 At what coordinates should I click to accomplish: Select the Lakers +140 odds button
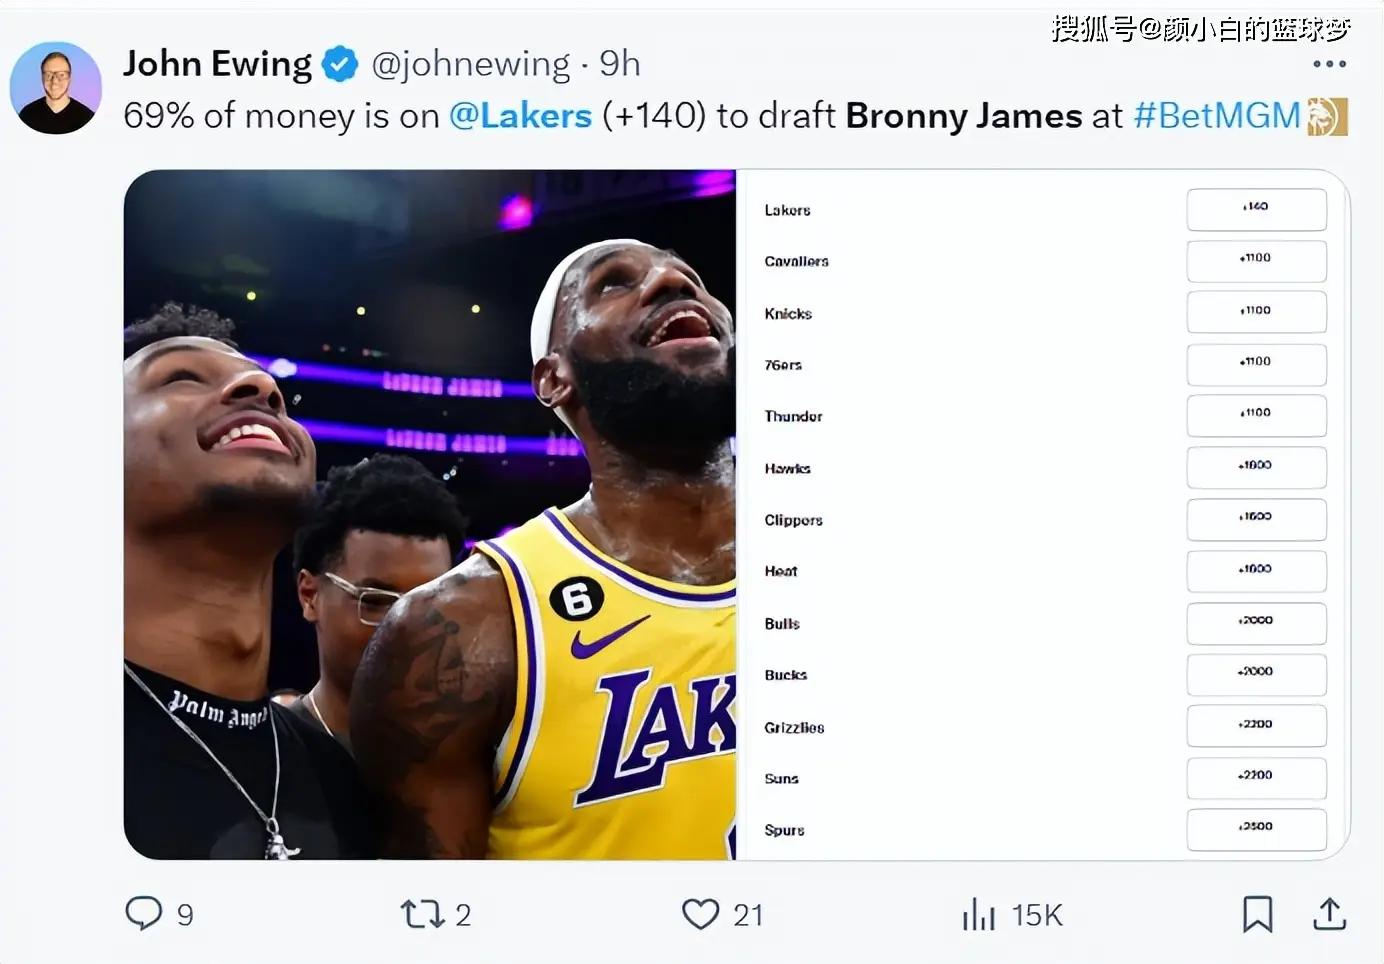click(1256, 209)
